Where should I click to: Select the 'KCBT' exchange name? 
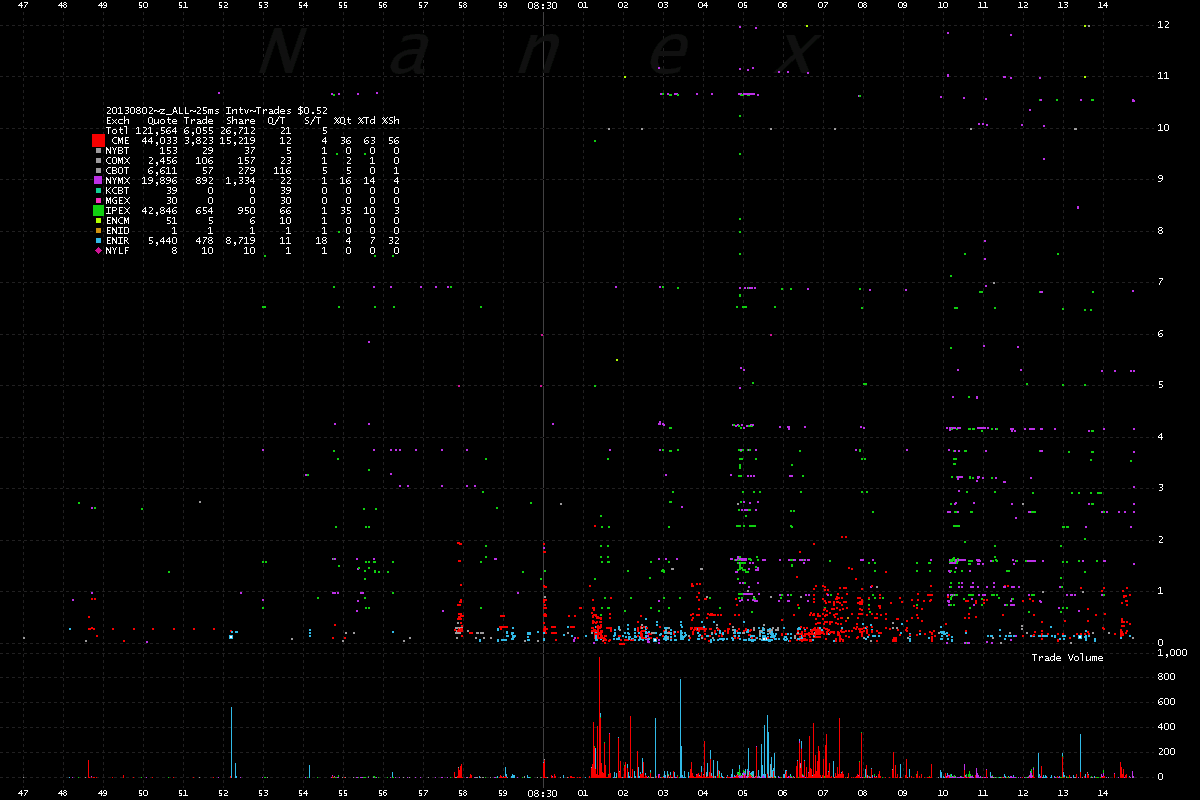[118, 191]
